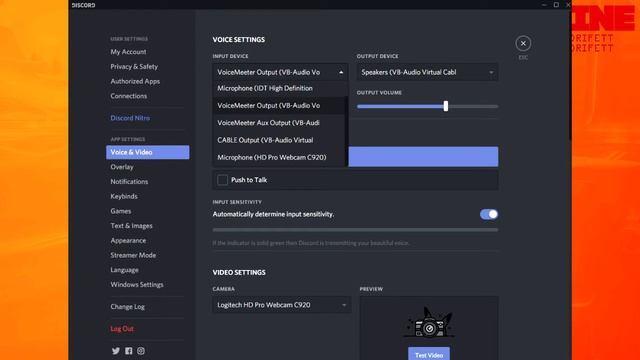The width and height of the screenshot is (640, 360).
Task: Click the settings page scrollbar
Action: 570,75
